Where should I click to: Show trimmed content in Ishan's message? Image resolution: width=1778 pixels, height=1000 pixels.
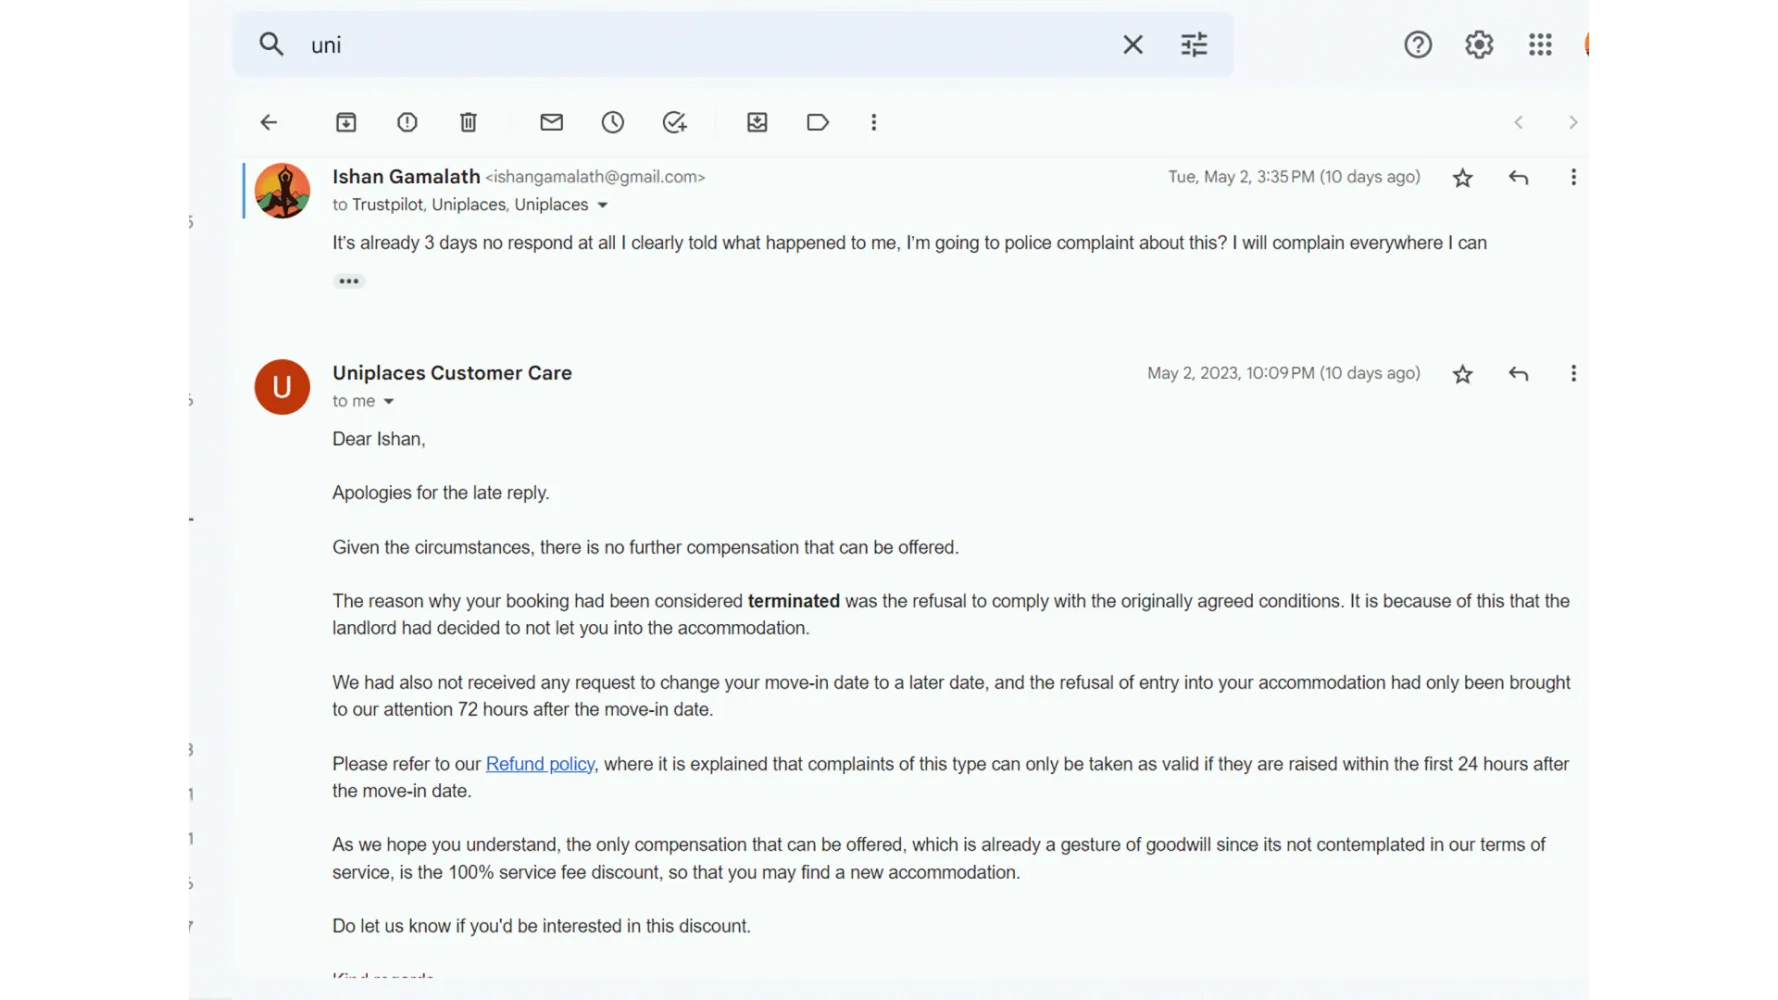(x=349, y=281)
